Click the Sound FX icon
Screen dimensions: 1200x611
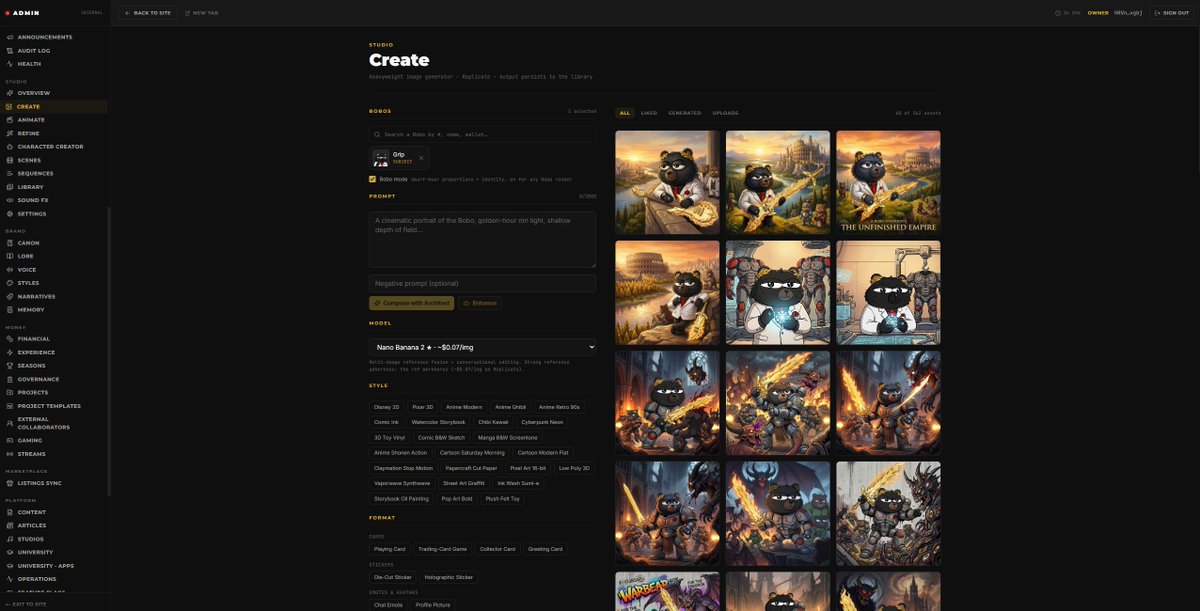(9, 200)
